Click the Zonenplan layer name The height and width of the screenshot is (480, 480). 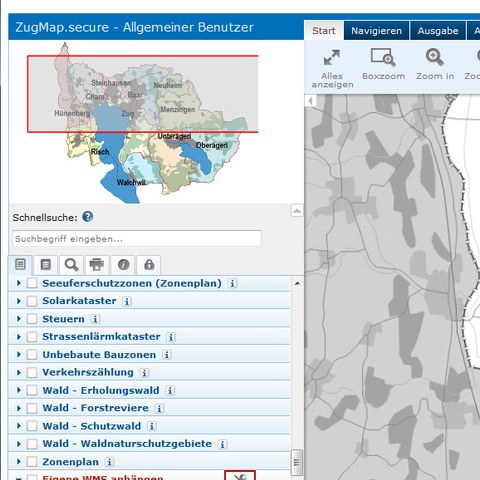[70, 462]
